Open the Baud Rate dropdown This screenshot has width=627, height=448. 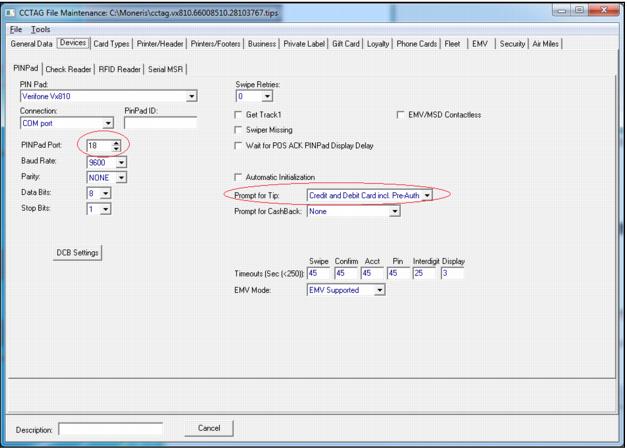pyautogui.click(x=121, y=162)
